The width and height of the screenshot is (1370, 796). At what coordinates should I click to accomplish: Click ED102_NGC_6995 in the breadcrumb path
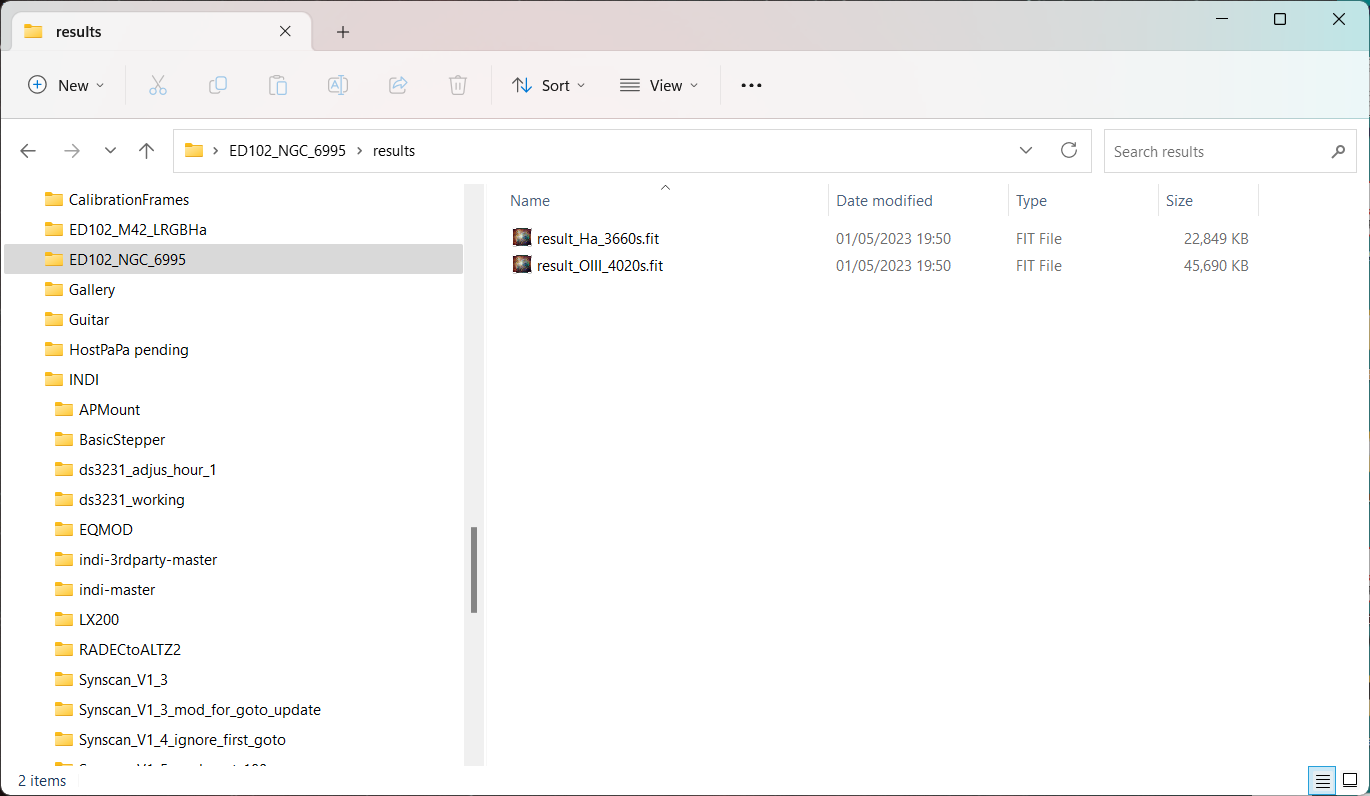pos(287,151)
